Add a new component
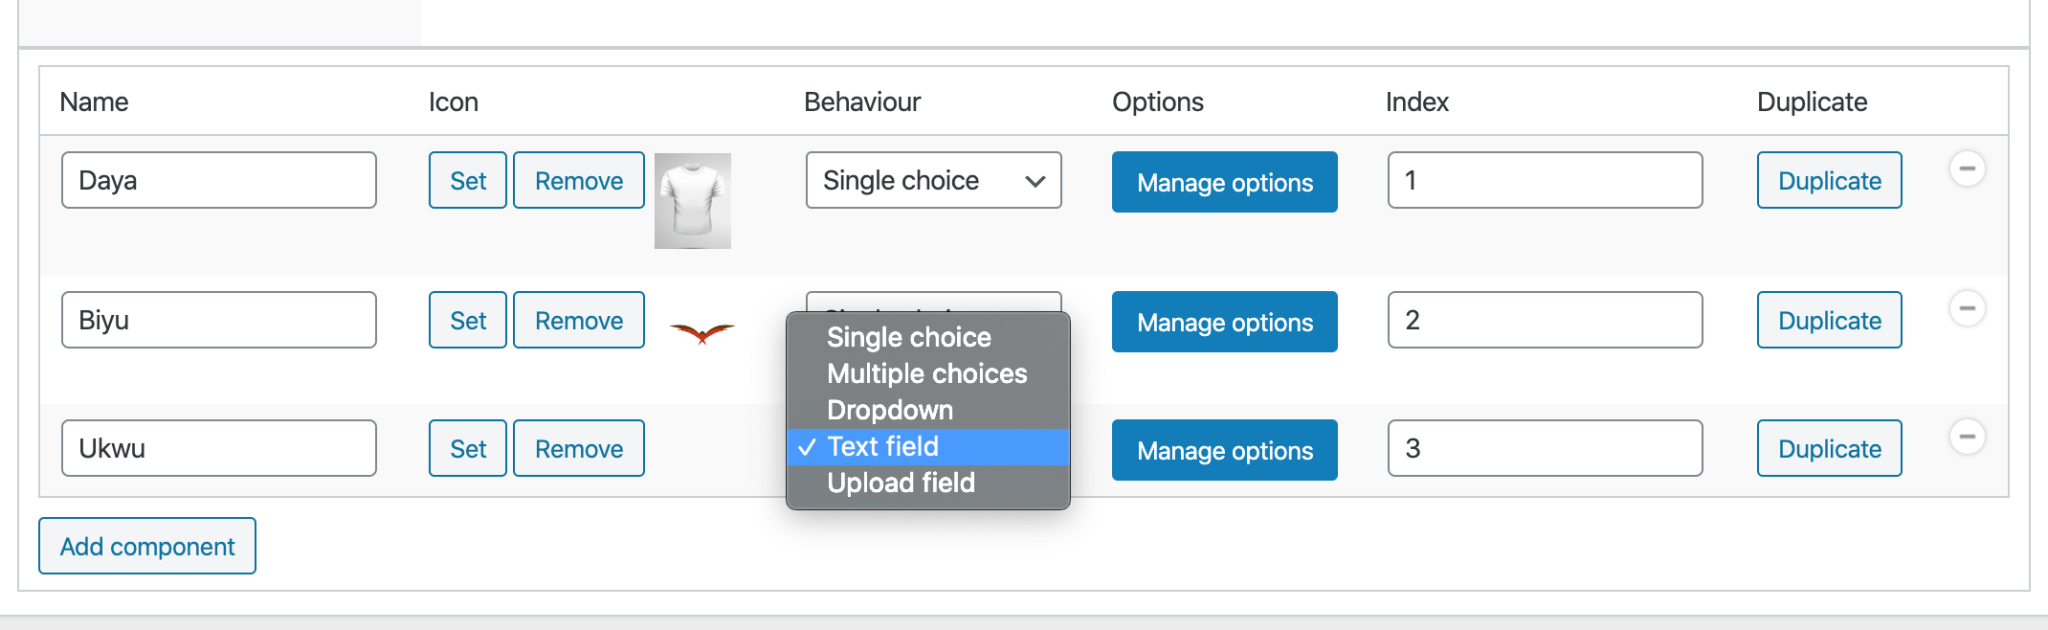 click(x=147, y=546)
